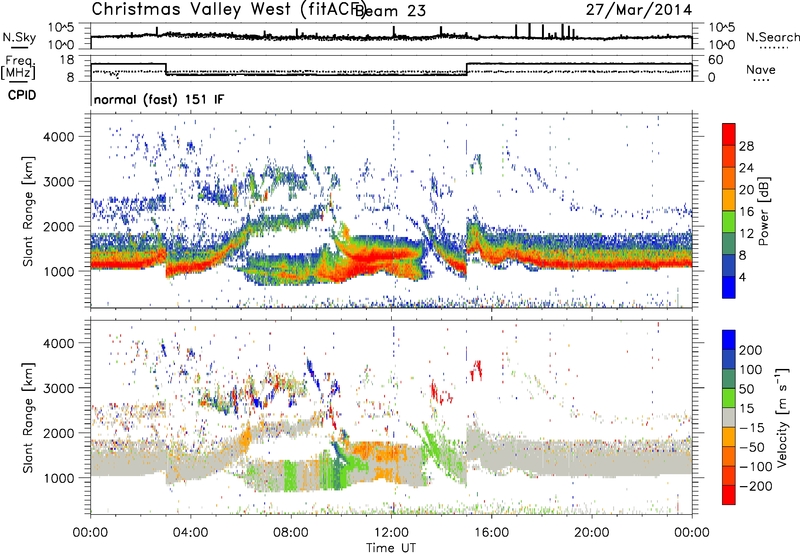Click the "08:00" time tick label
The height and width of the screenshot is (554, 800).
pos(290,533)
